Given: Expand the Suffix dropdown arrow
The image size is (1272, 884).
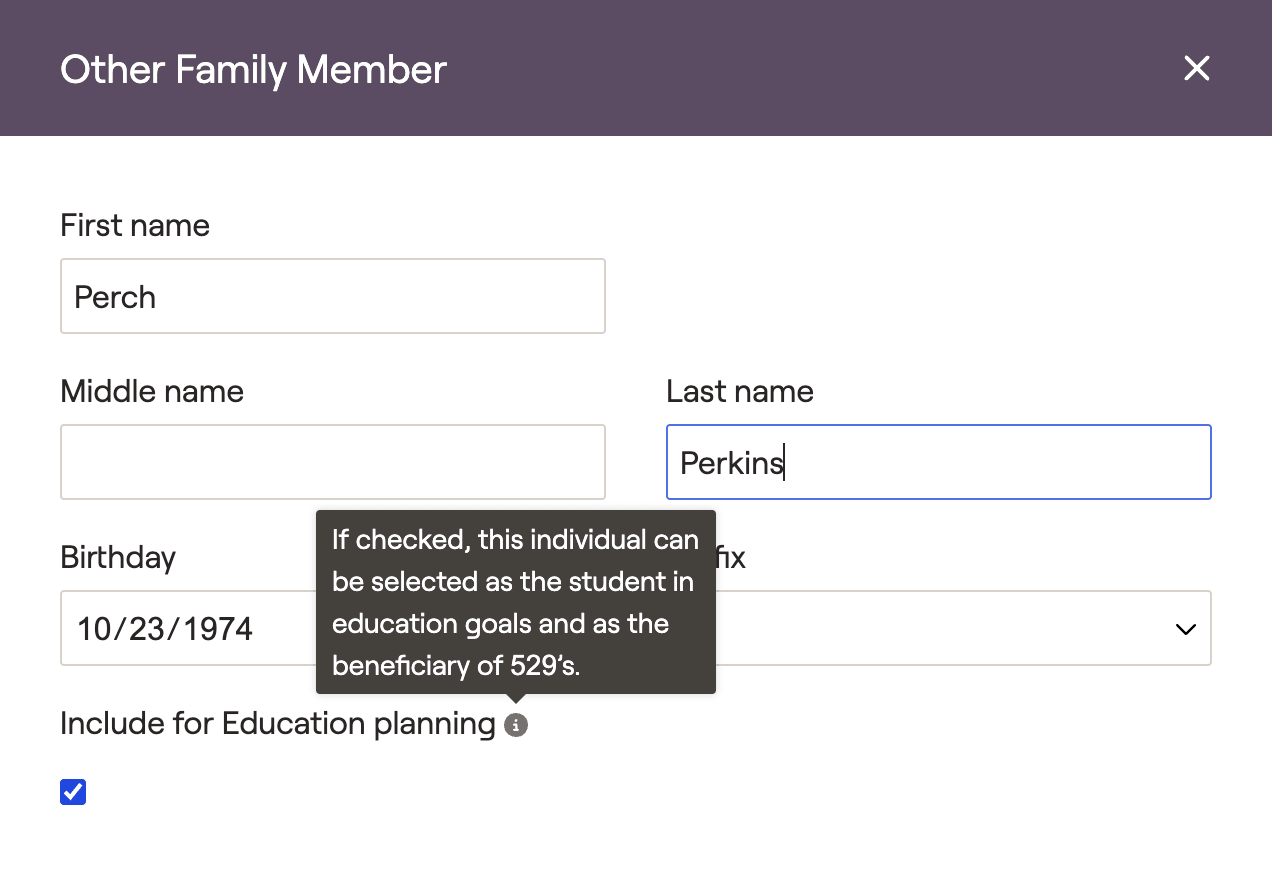Looking at the screenshot, I should coord(1185,629).
